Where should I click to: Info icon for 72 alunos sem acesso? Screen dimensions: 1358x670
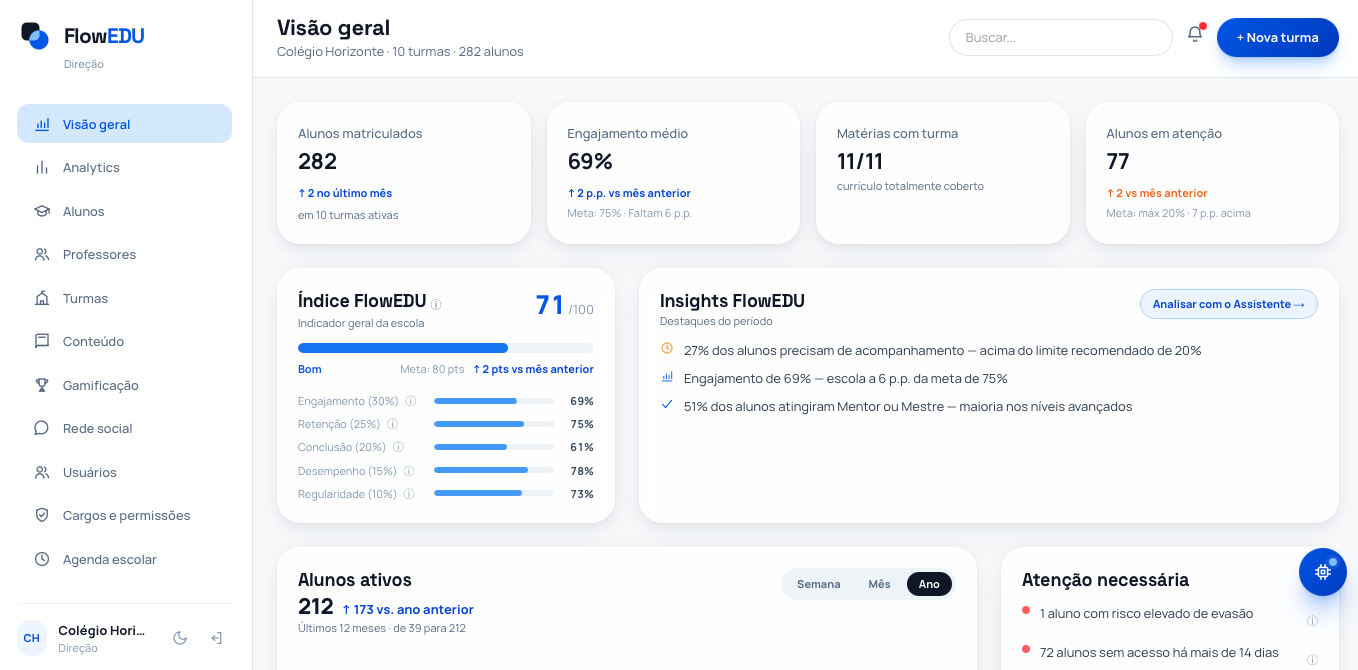pos(1312,660)
